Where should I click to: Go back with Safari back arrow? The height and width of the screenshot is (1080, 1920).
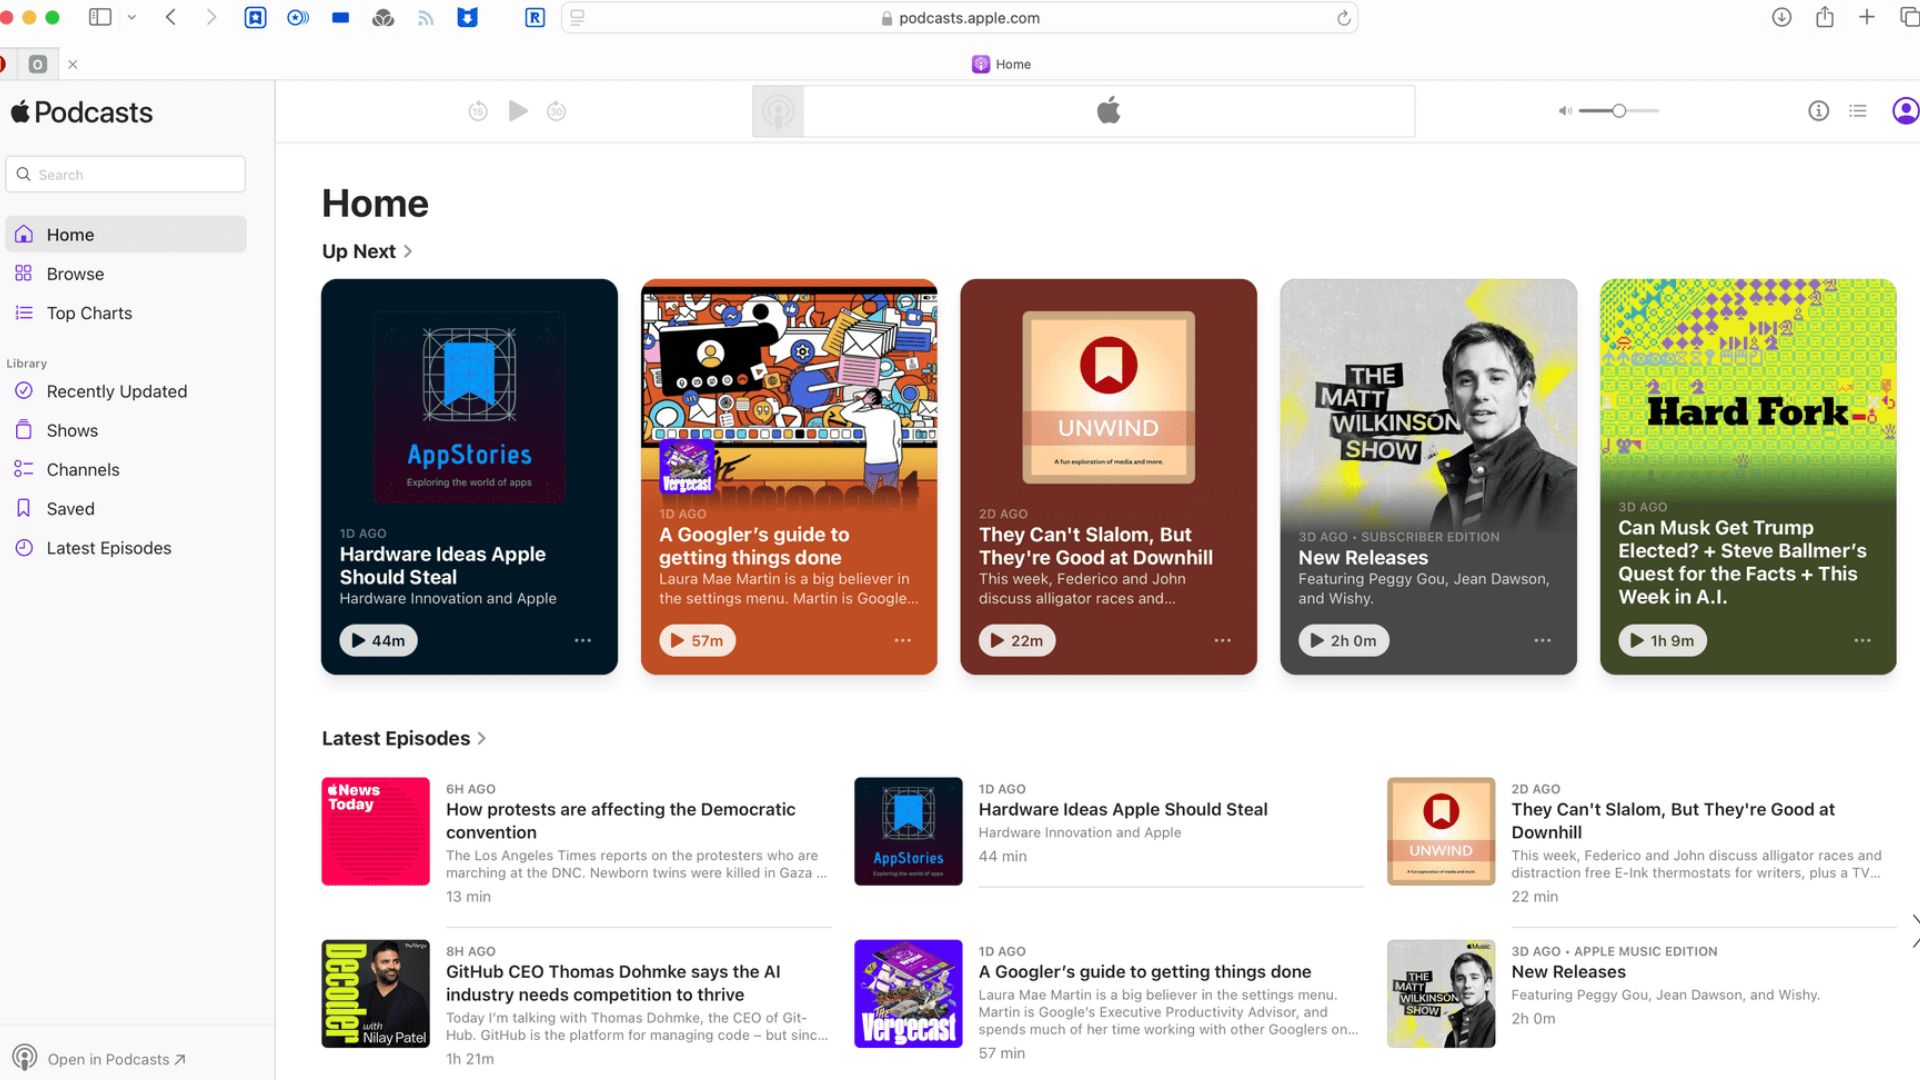click(x=171, y=17)
